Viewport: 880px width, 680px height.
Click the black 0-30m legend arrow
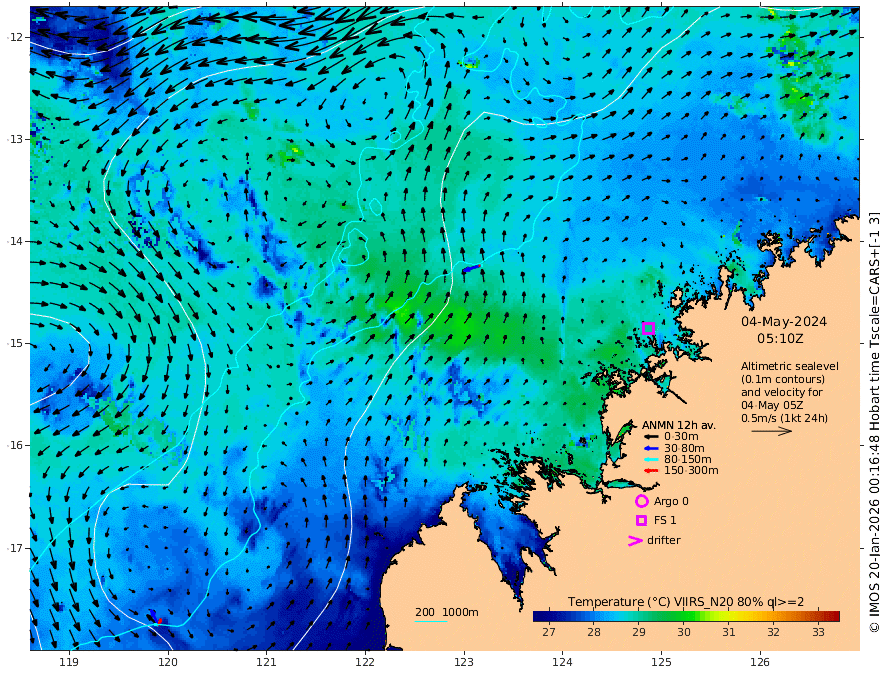tap(651, 437)
